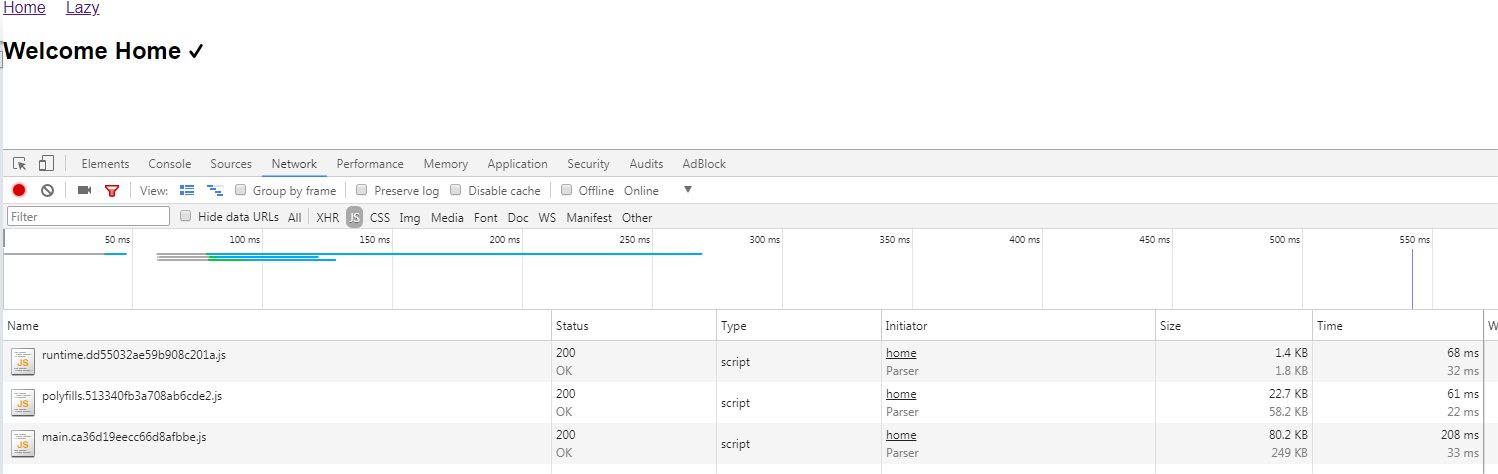Stop recording the network log
Image resolution: width=1498 pixels, height=474 pixels.
pyautogui.click(x=19, y=191)
